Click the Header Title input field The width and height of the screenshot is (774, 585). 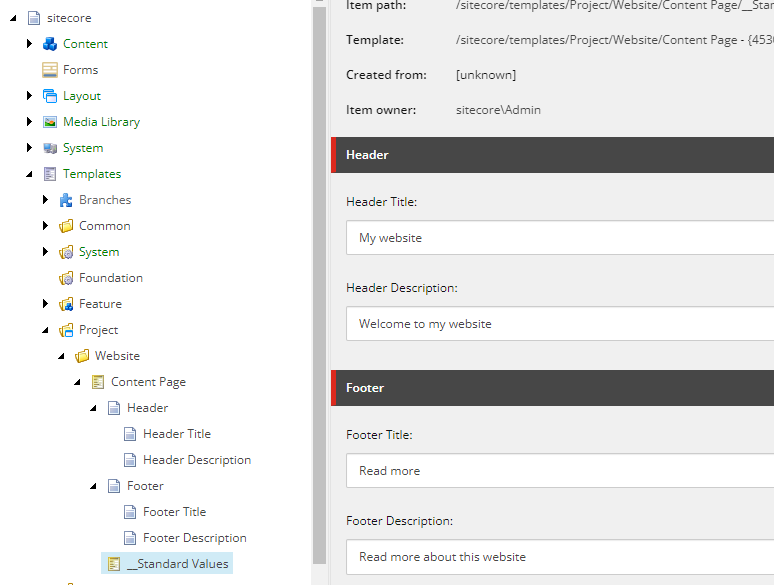pos(560,238)
